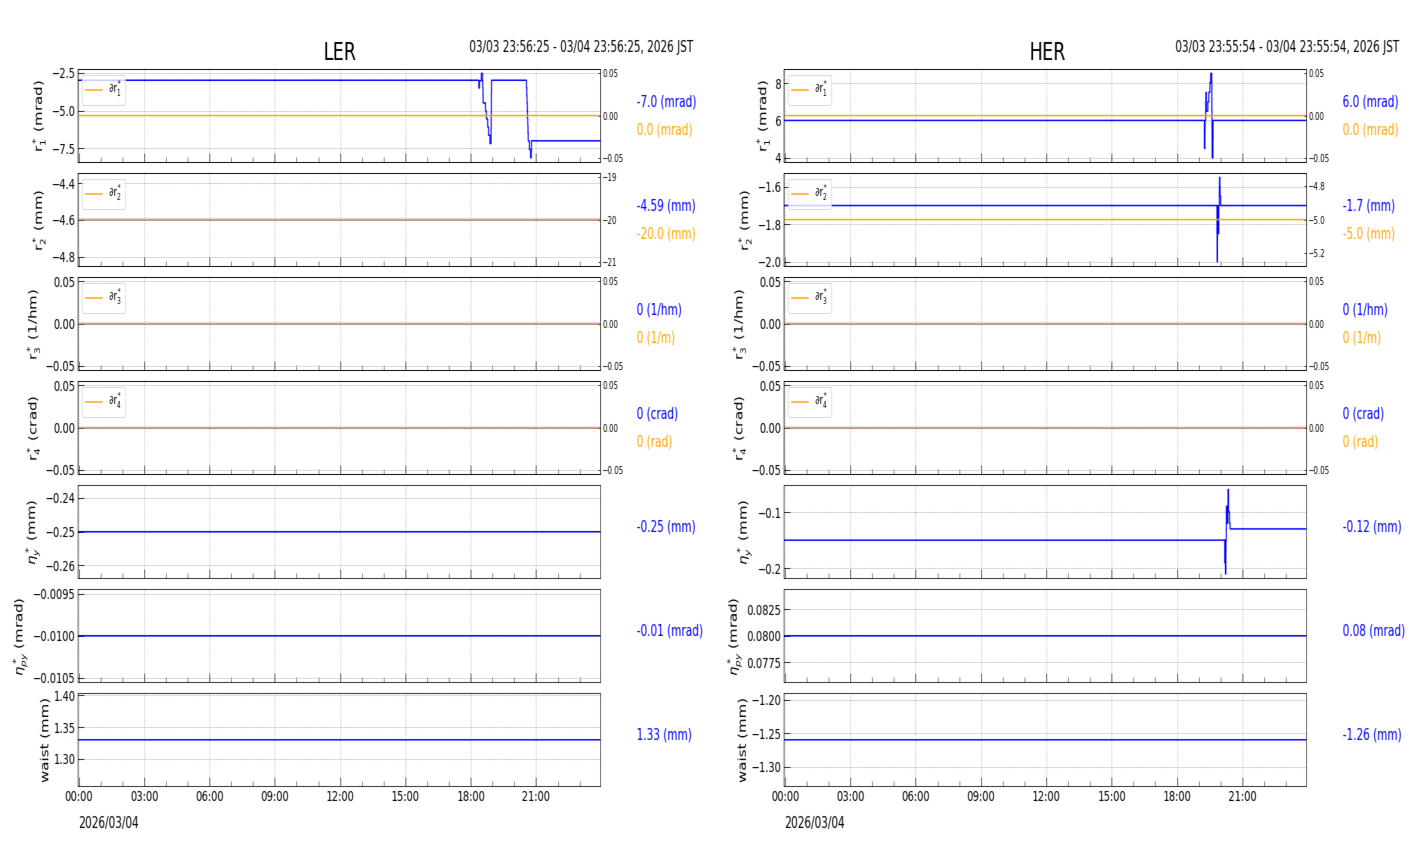Click the HER orange value 0.0 (mrad)
Viewport: 1412px width, 864px height.
point(1370,130)
